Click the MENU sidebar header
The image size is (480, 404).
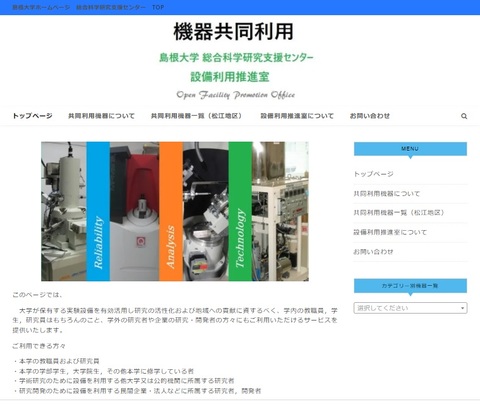click(410, 149)
